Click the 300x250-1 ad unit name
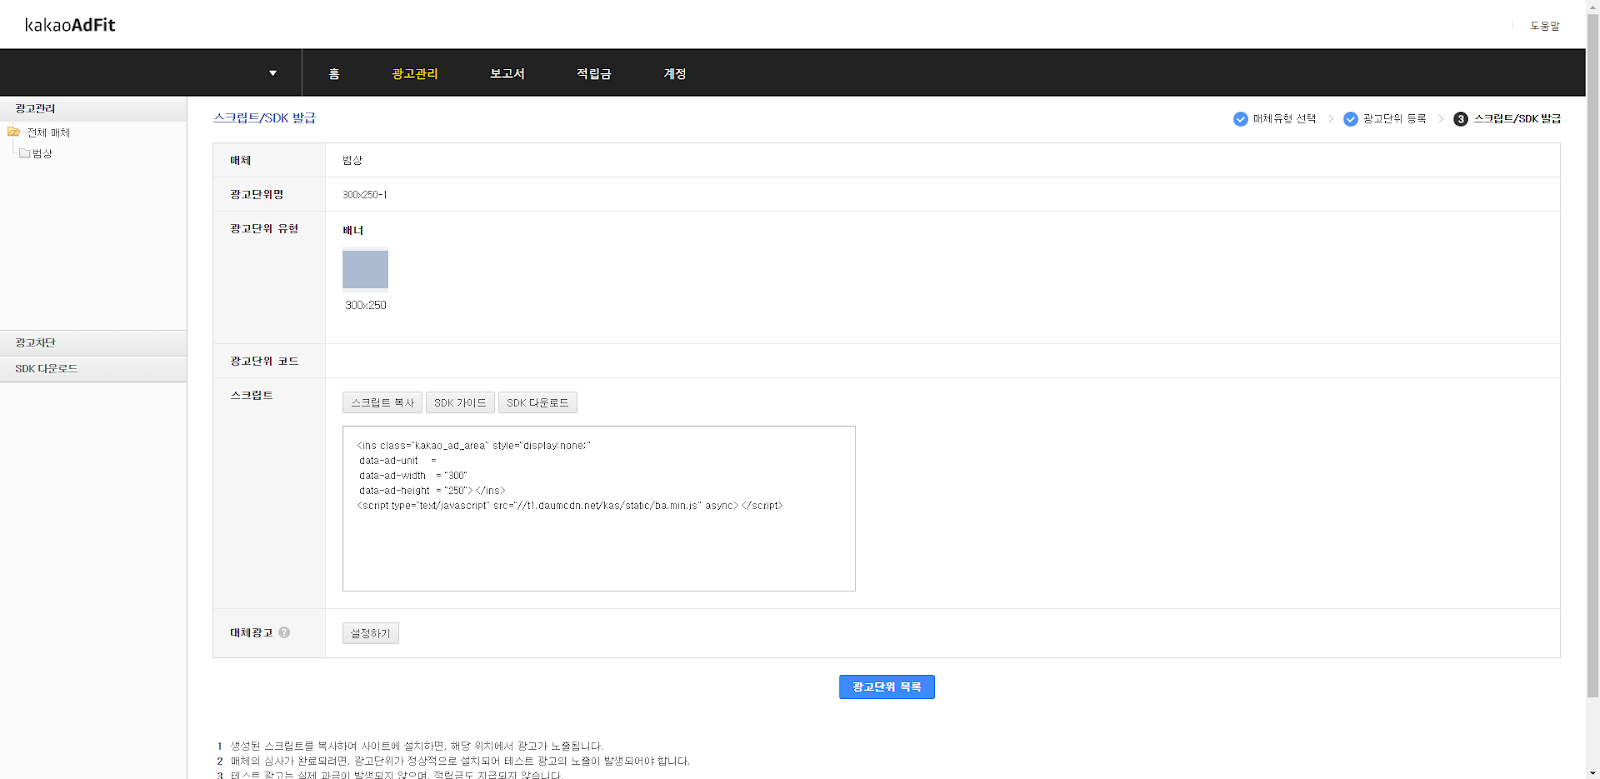The width and height of the screenshot is (1600, 779). (x=365, y=195)
